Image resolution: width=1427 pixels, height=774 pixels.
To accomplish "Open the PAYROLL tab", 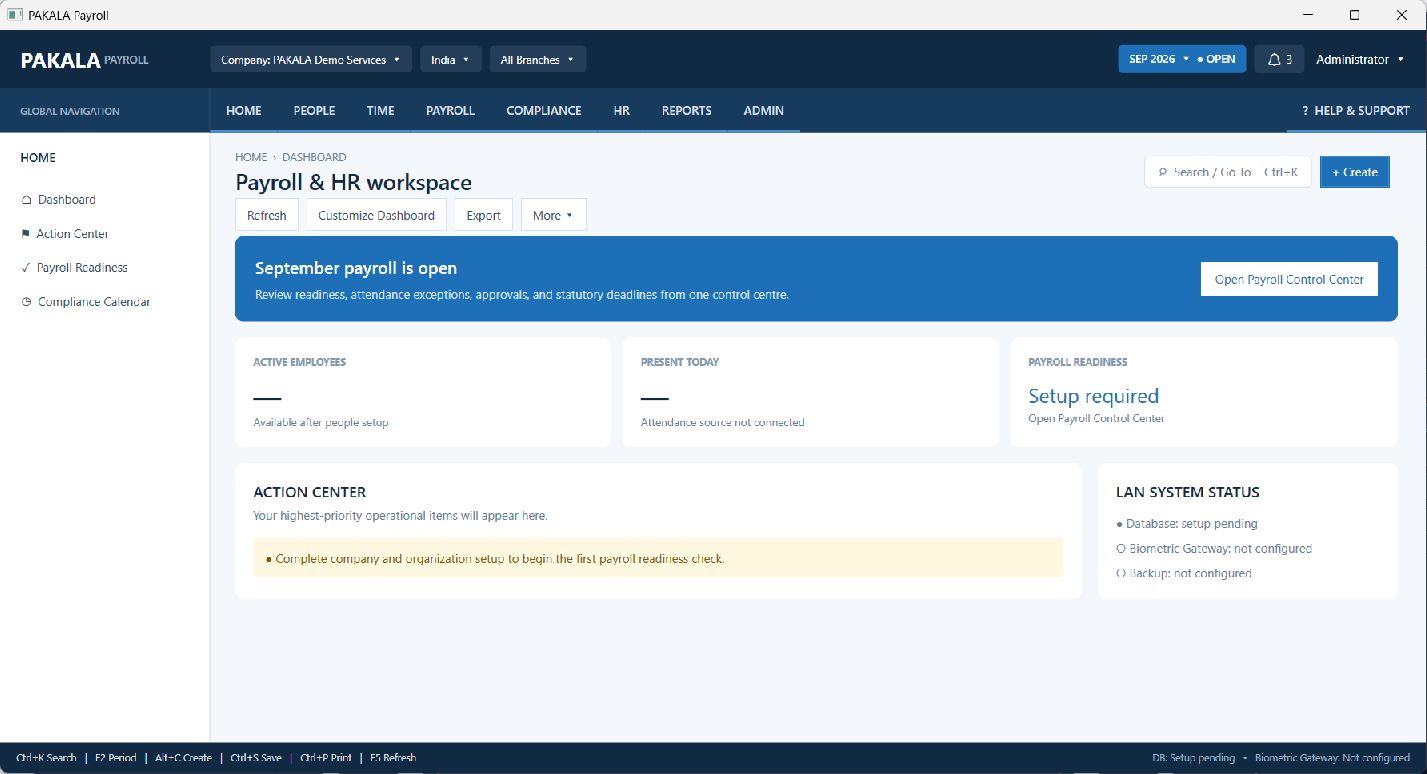I will click(450, 110).
